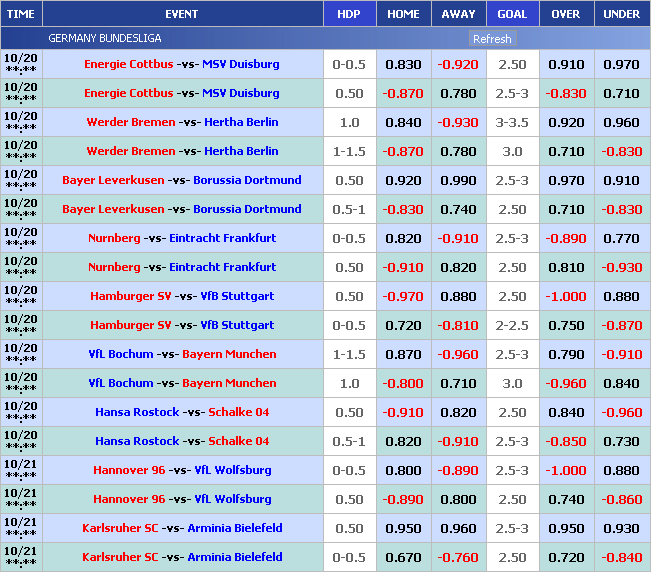The image size is (651, 572).
Task: Select the Germany Bundesliga league row
Action: [105, 38]
